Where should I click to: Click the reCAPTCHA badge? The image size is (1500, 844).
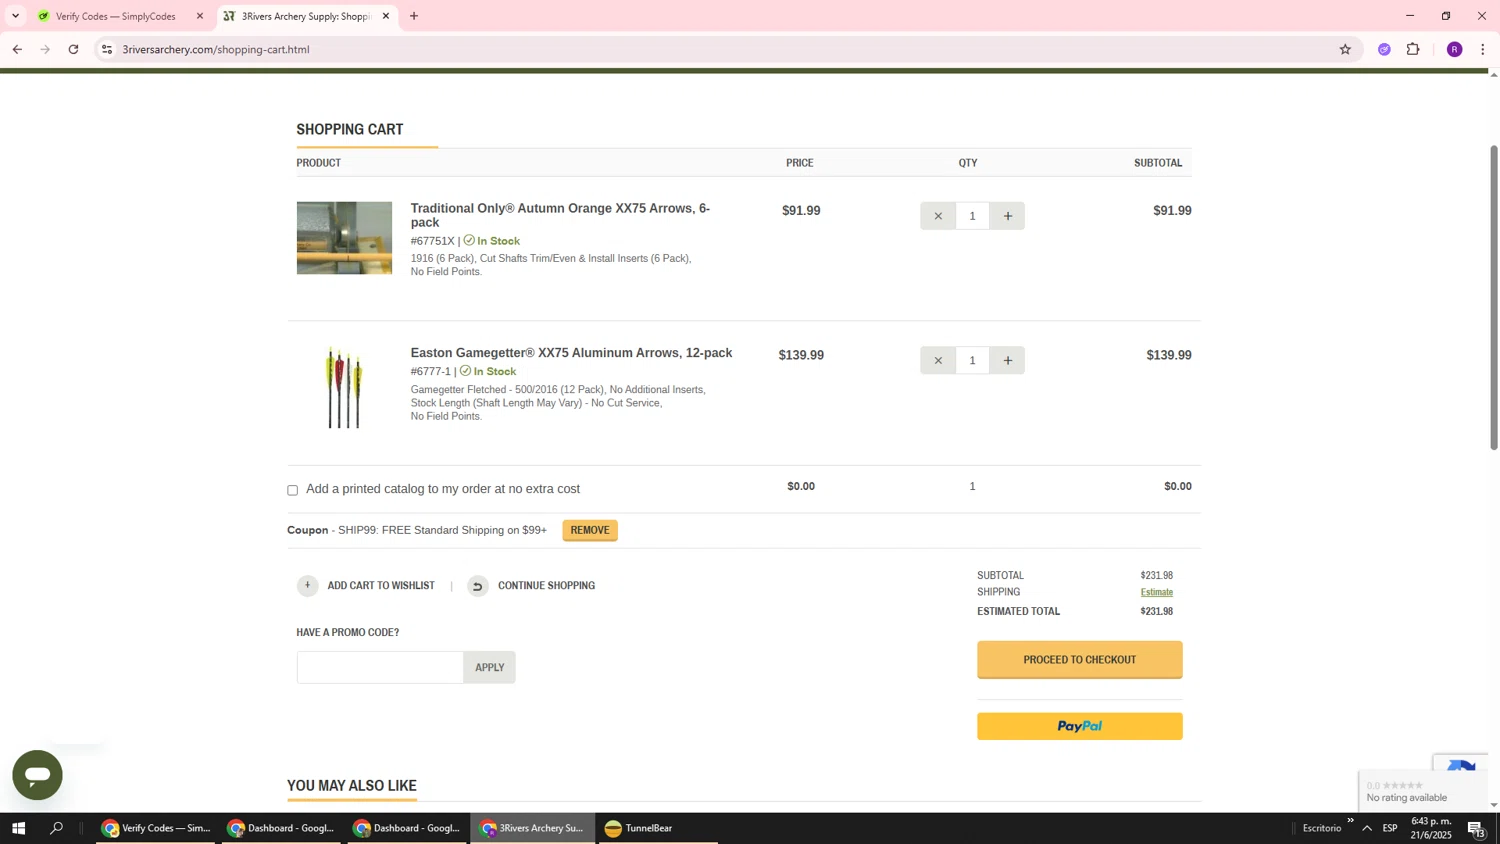1460,763
